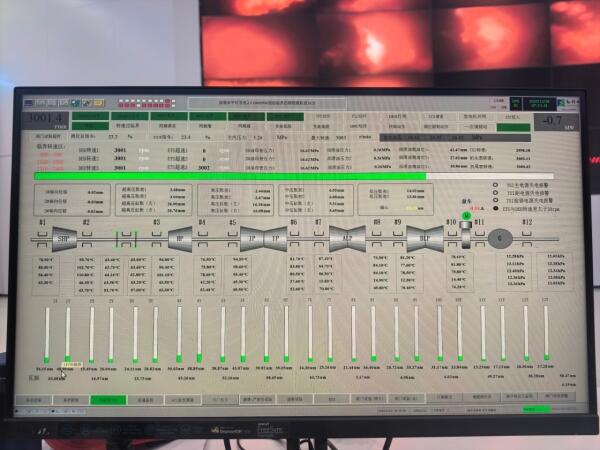This screenshot has width=600, height=450.
Task: Open the first tab in bottom navigation bar
Action: 34,399
